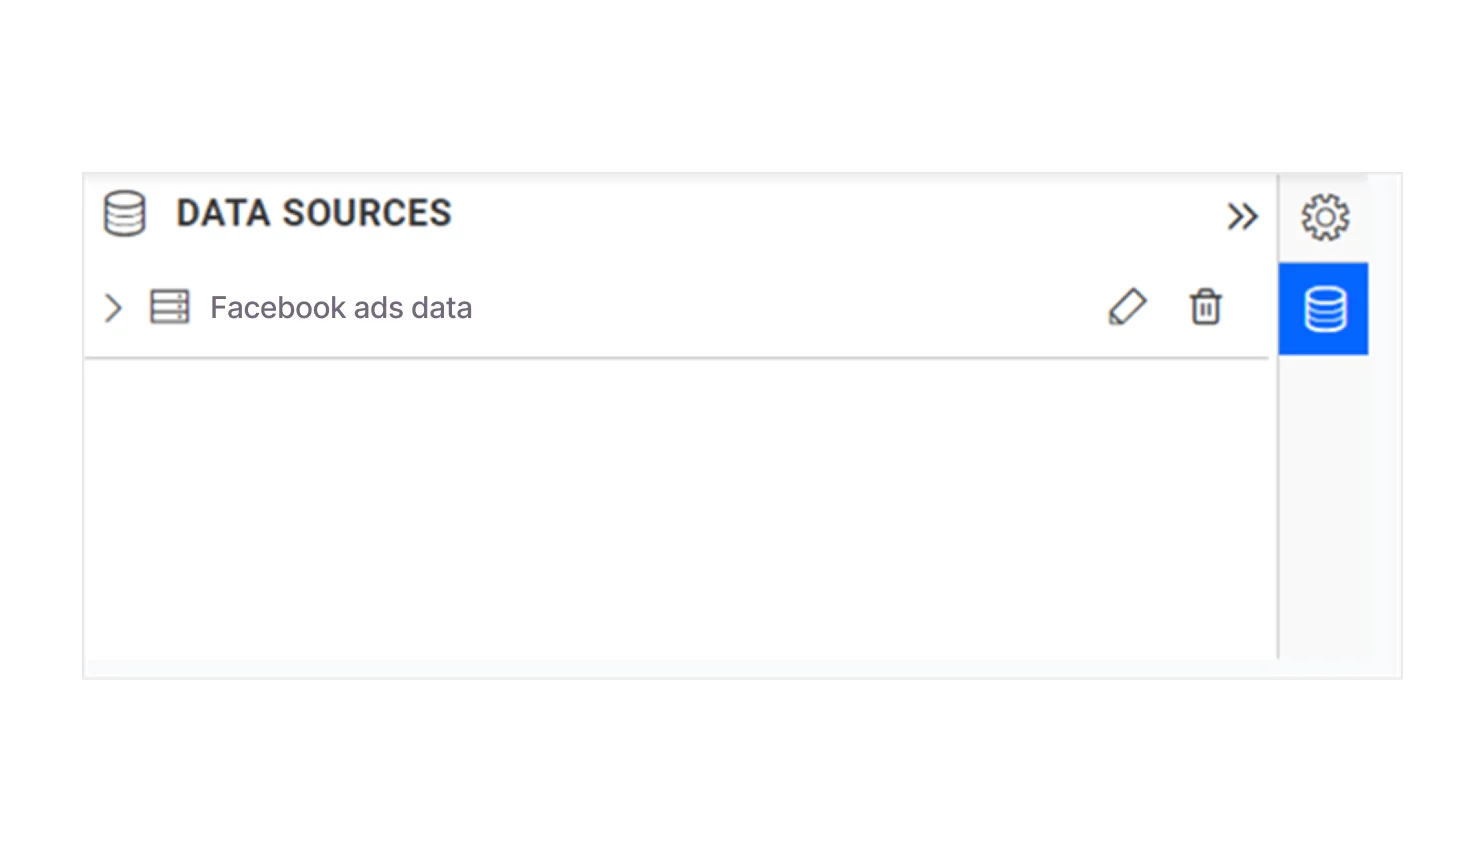The image size is (1484, 850).
Task: Switch to the properties tab with the gear icon
Action: pyautogui.click(x=1325, y=217)
